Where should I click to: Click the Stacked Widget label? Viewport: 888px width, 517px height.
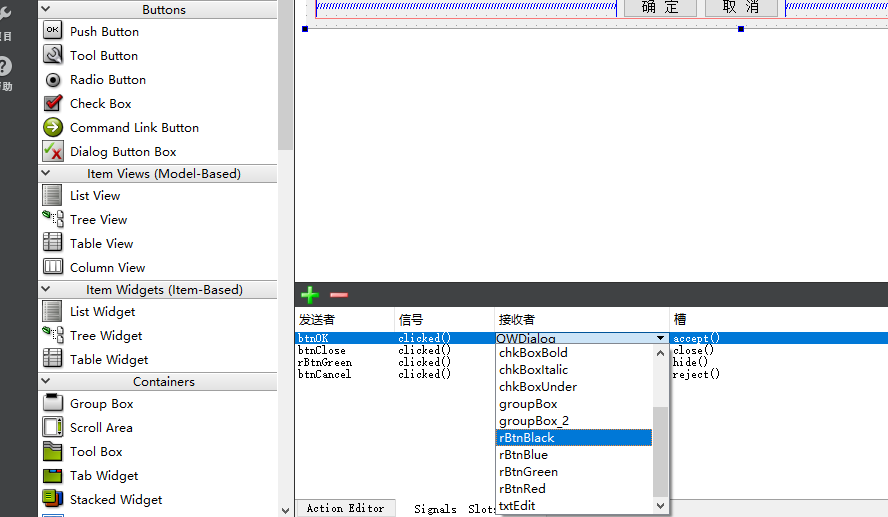tap(116, 499)
